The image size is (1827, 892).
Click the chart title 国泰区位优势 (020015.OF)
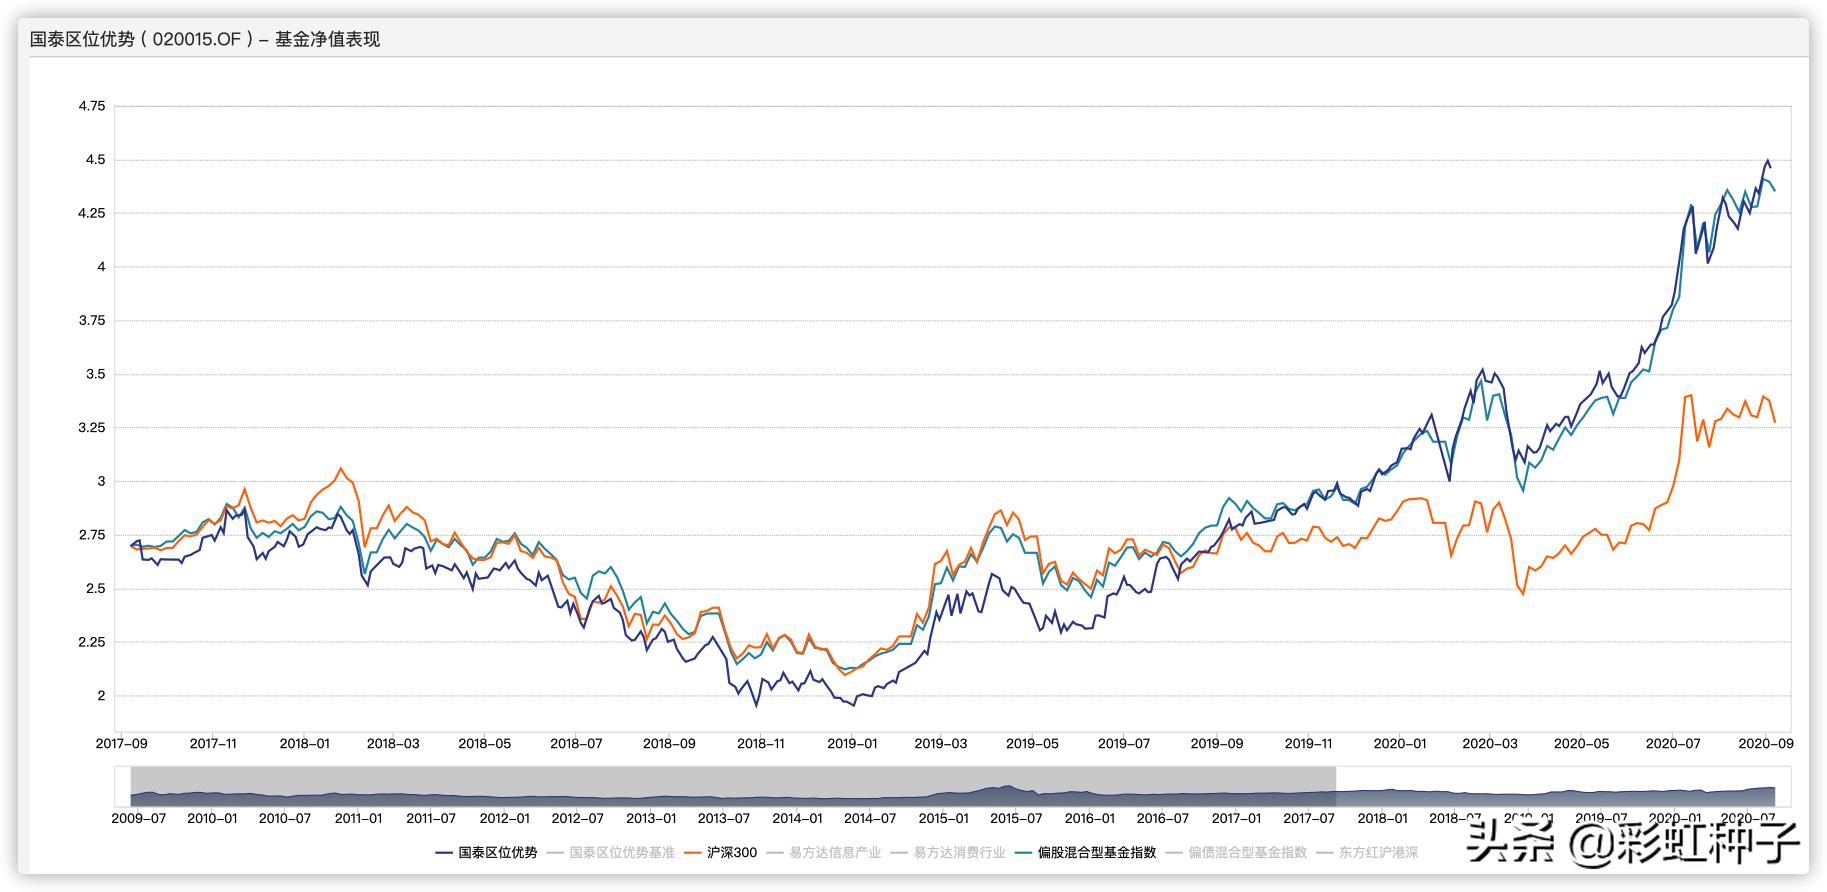(x=205, y=40)
